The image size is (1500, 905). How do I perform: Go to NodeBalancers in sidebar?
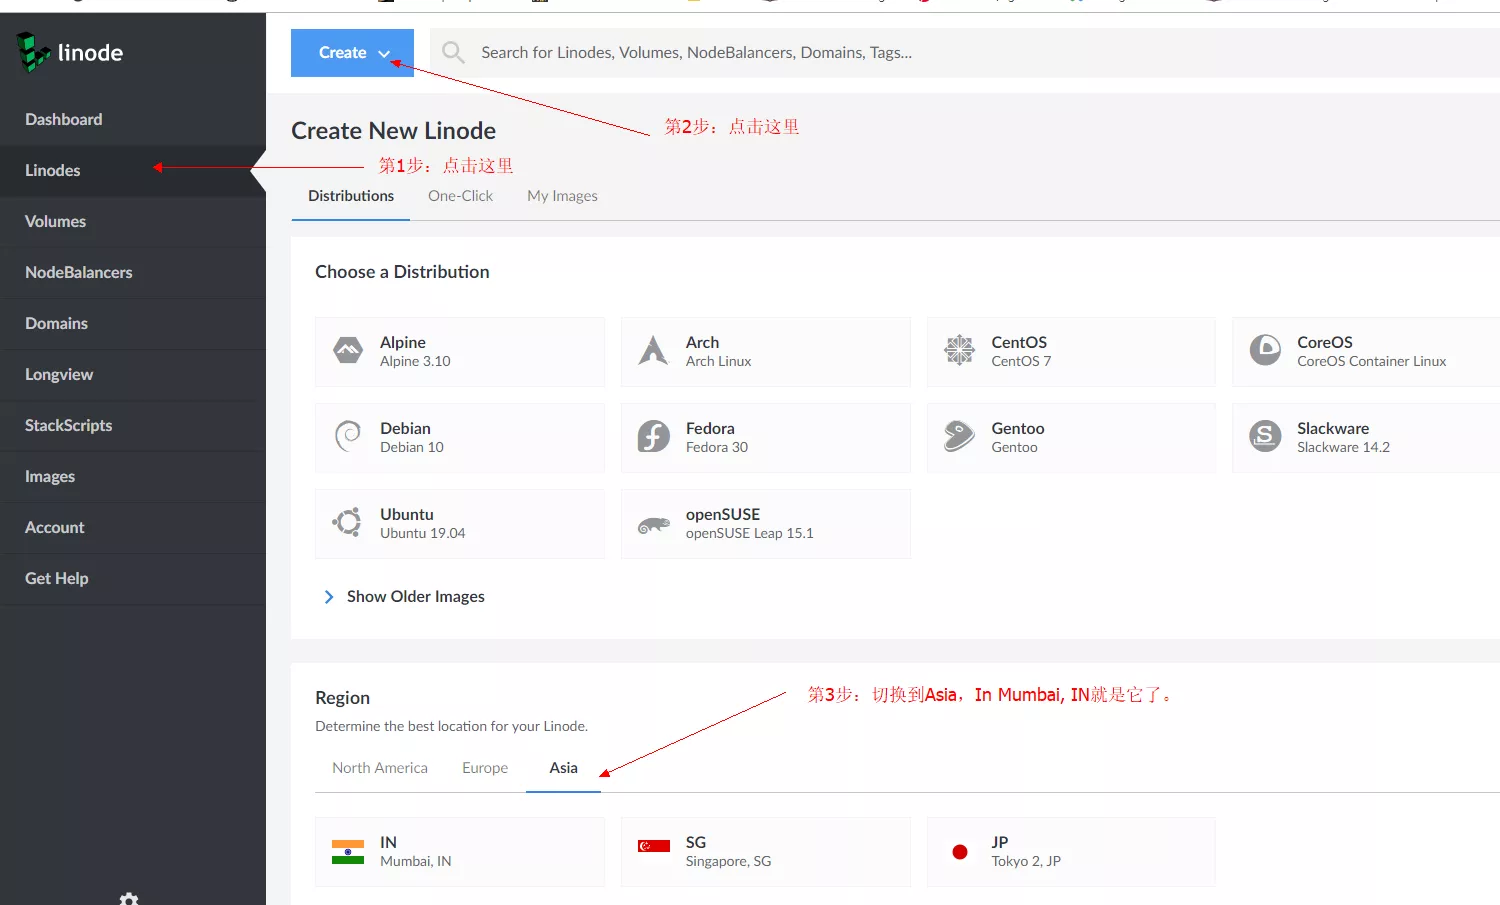click(x=79, y=273)
